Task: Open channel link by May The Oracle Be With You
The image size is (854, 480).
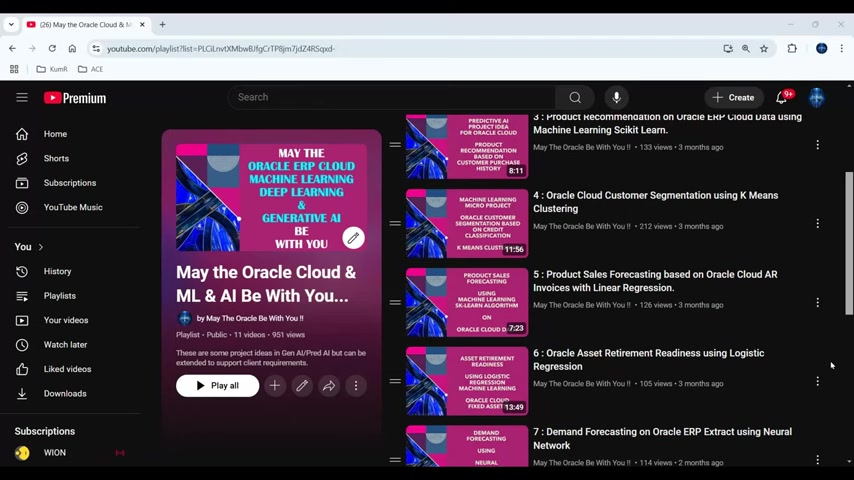Action: (x=250, y=318)
